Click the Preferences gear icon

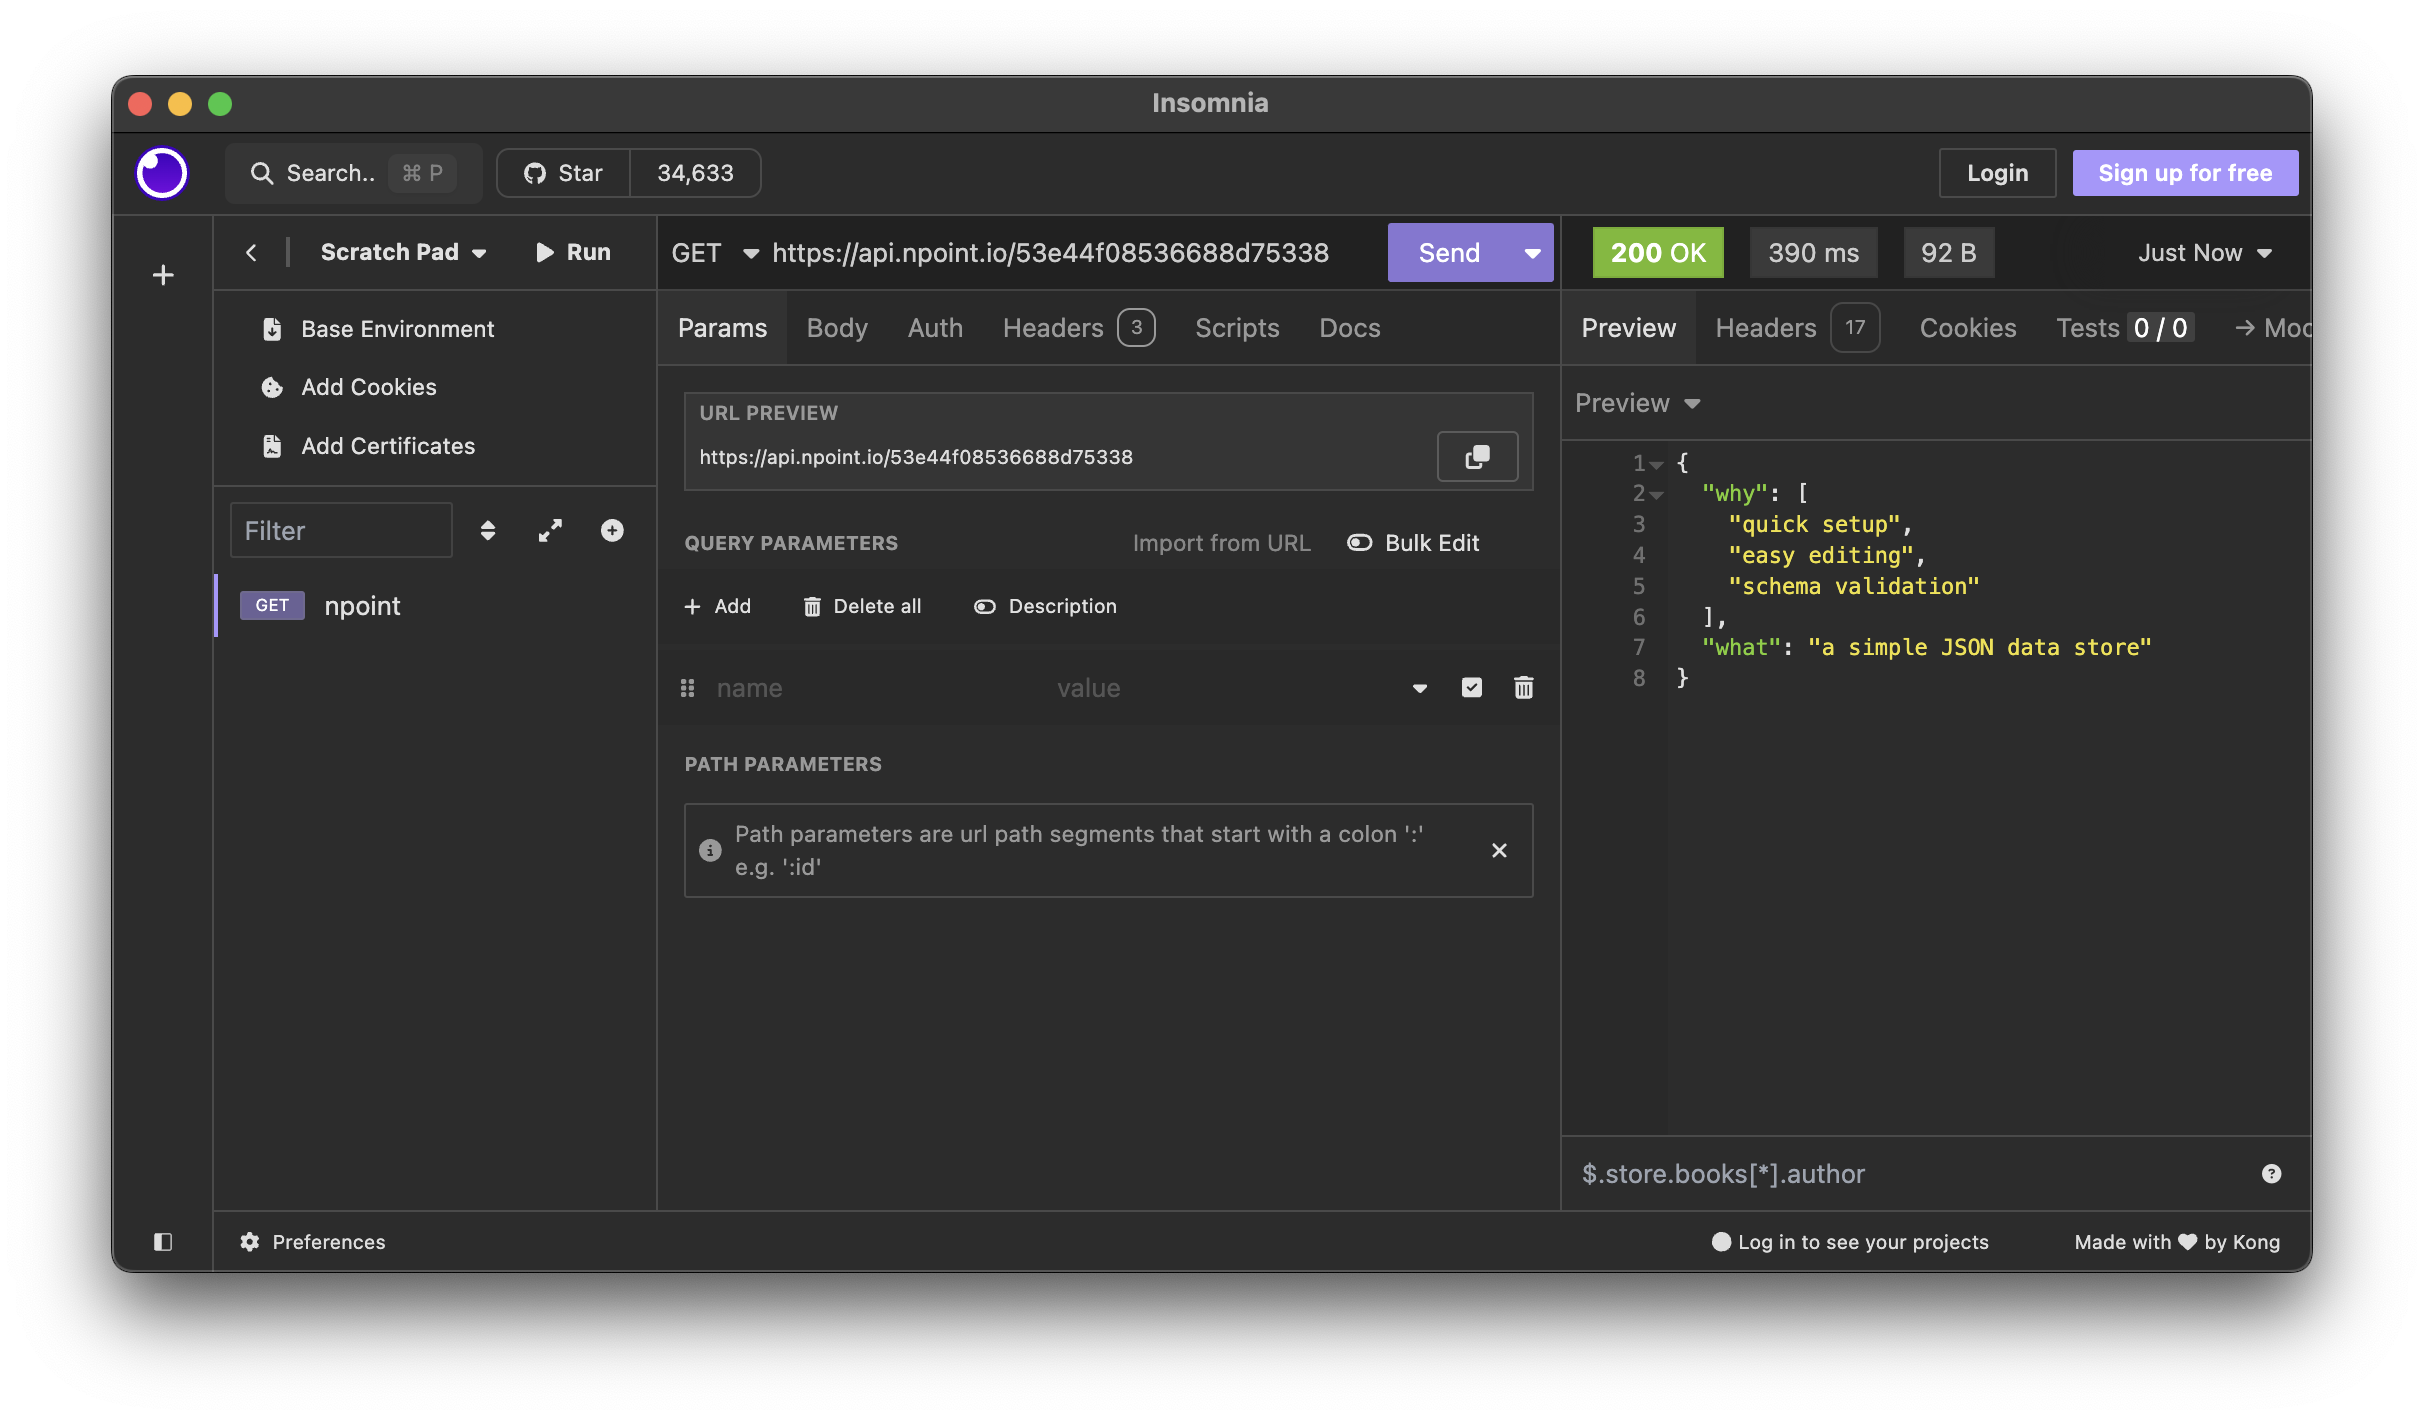click(250, 1242)
